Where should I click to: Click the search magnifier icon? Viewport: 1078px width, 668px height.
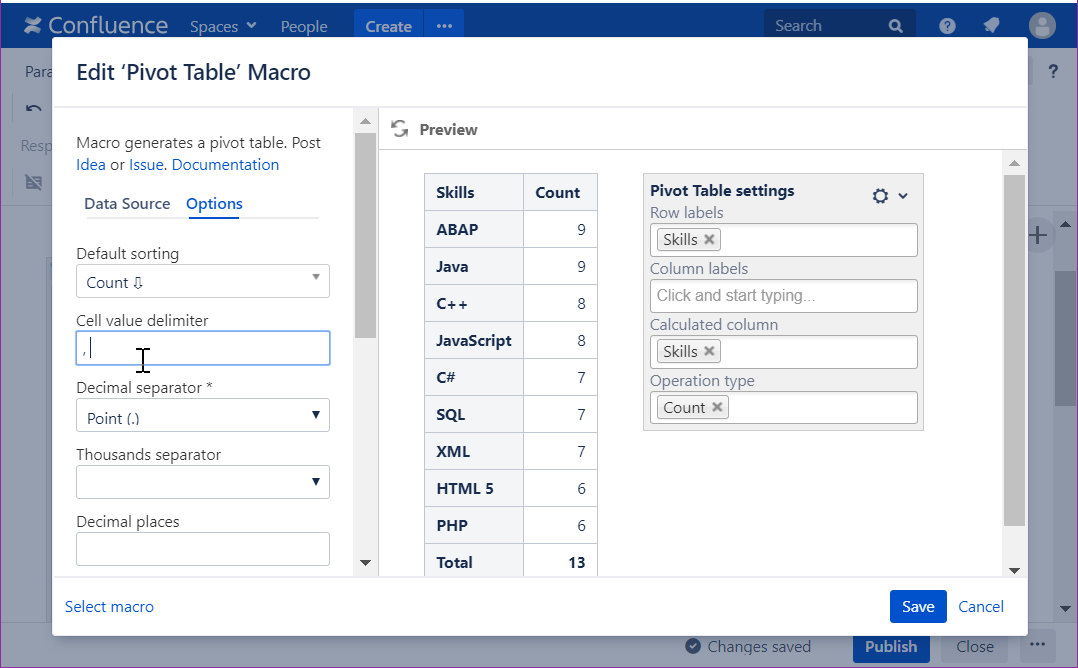pyautogui.click(x=896, y=24)
